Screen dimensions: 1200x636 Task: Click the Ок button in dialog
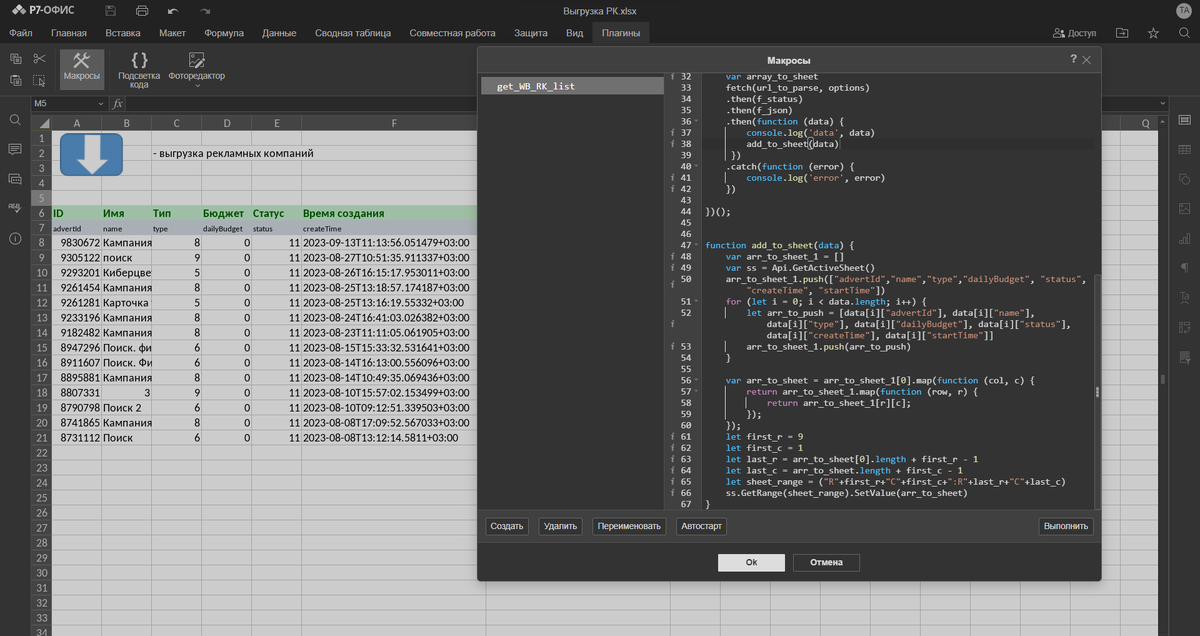pos(751,562)
